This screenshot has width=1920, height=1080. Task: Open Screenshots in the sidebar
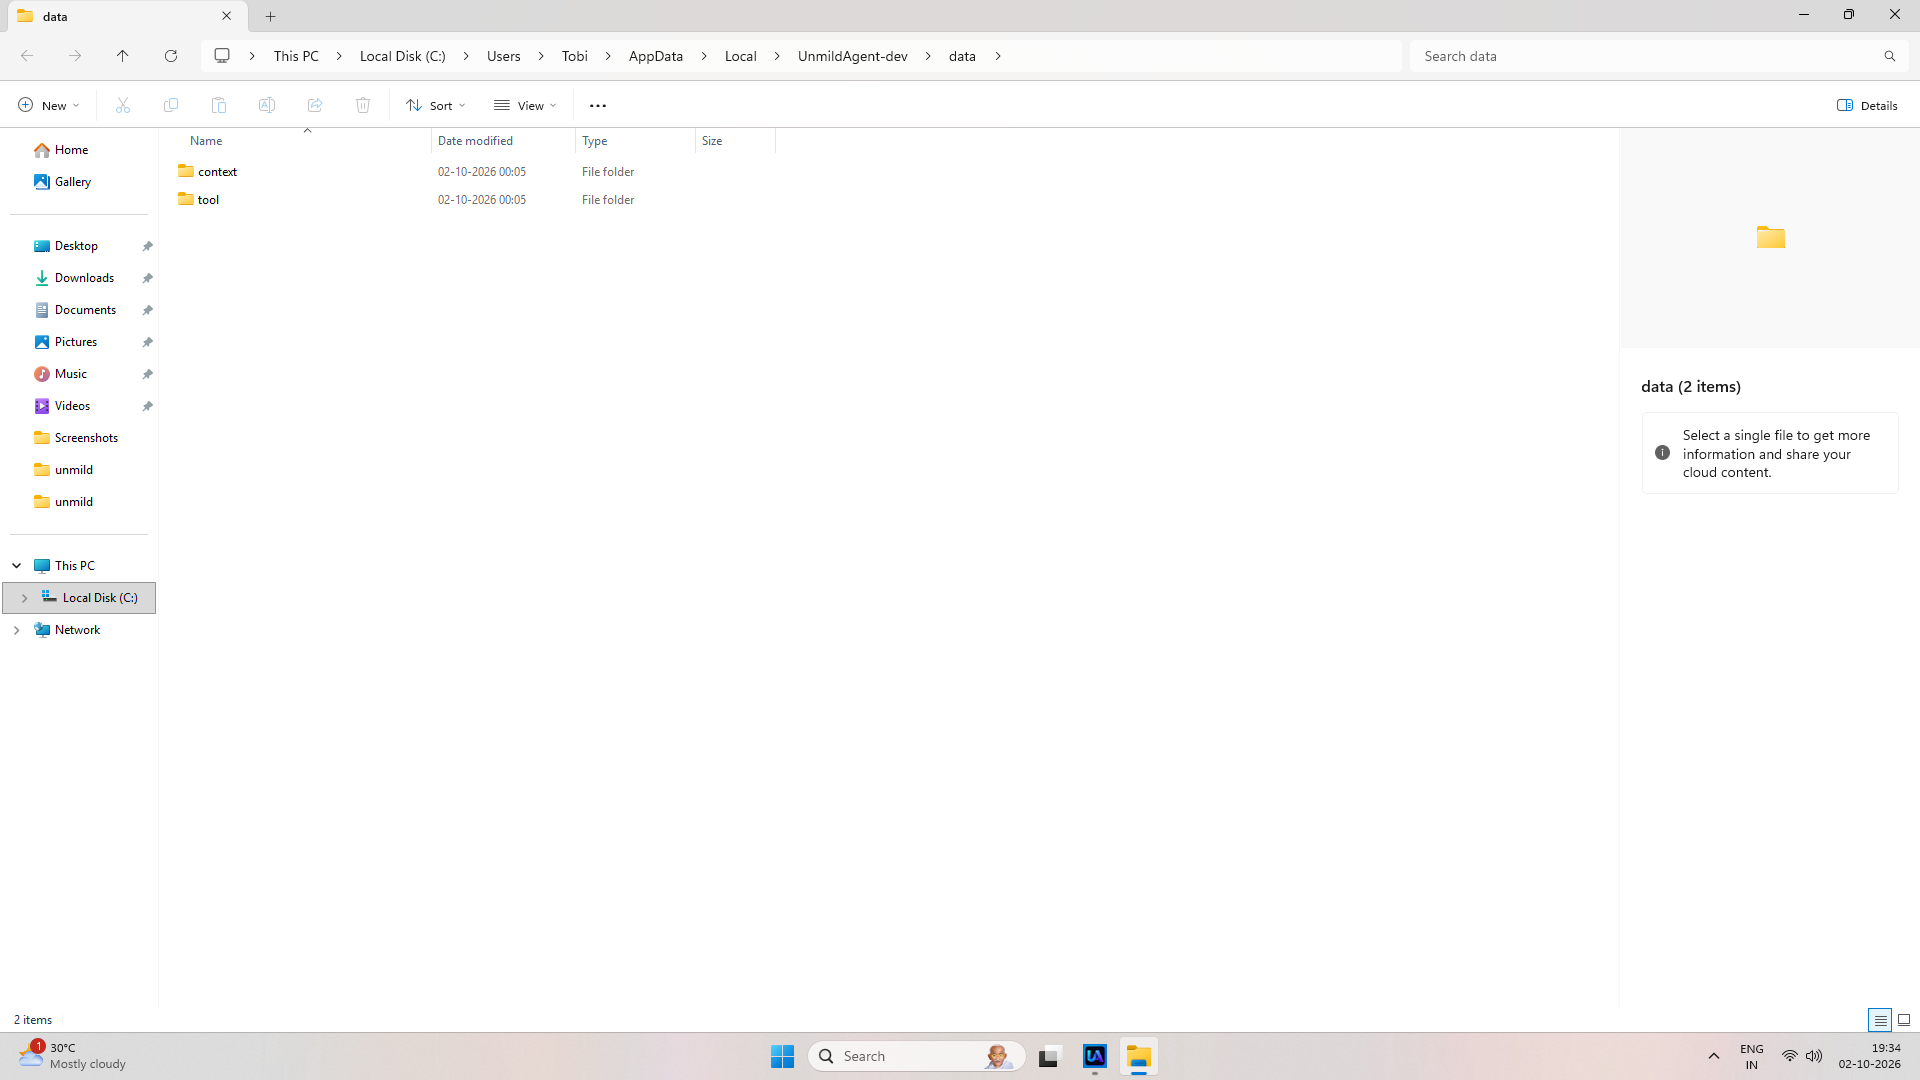click(86, 438)
